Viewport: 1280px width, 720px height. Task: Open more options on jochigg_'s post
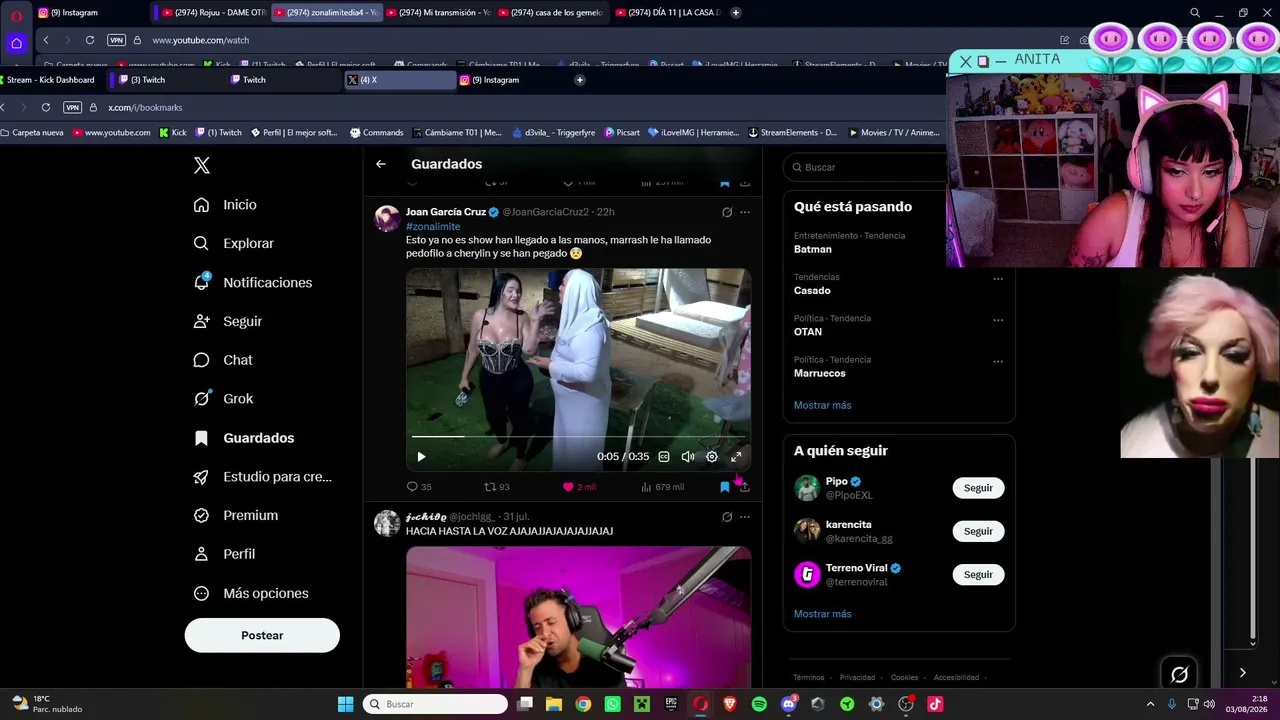pyautogui.click(x=744, y=517)
